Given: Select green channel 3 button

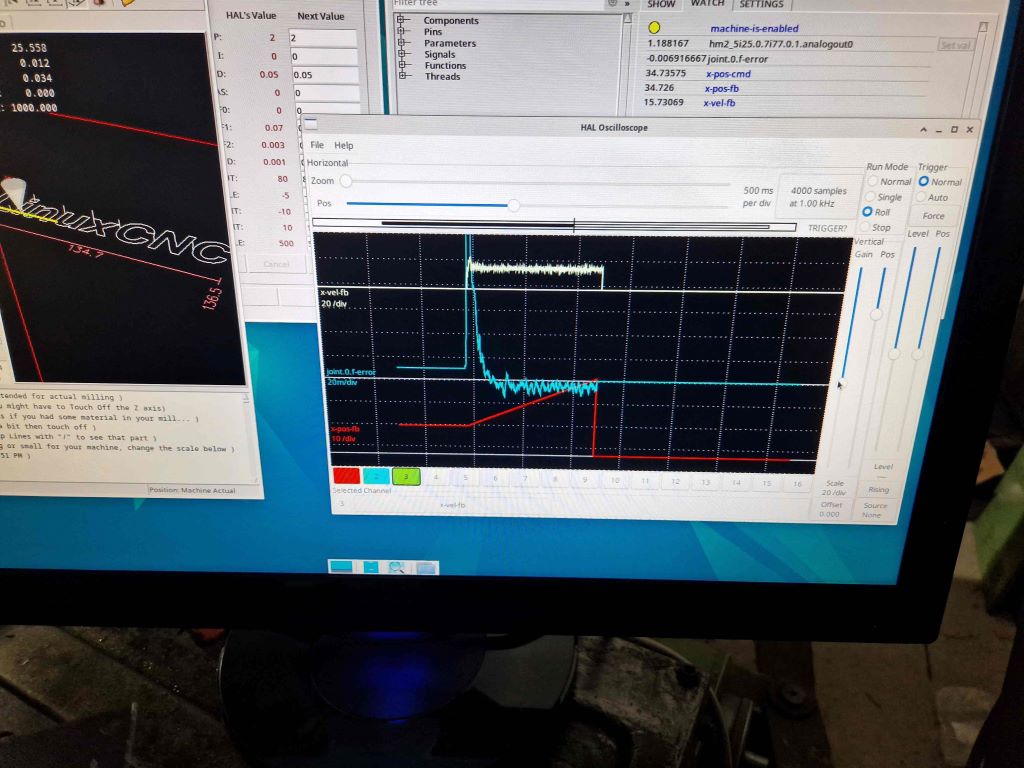Looking at the screenshot, I should (406, 477).
